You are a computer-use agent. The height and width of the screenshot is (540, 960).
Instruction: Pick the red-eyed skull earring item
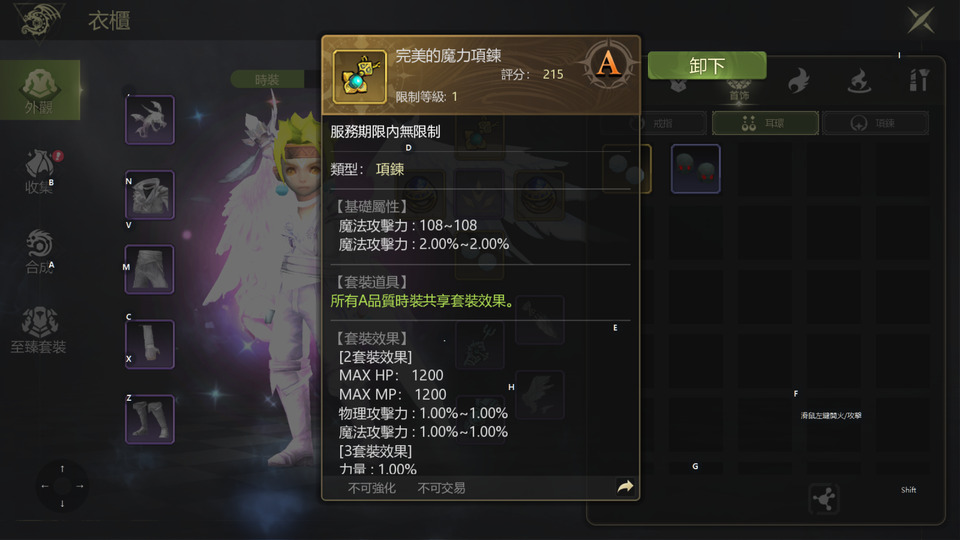[x=696, y=169]
